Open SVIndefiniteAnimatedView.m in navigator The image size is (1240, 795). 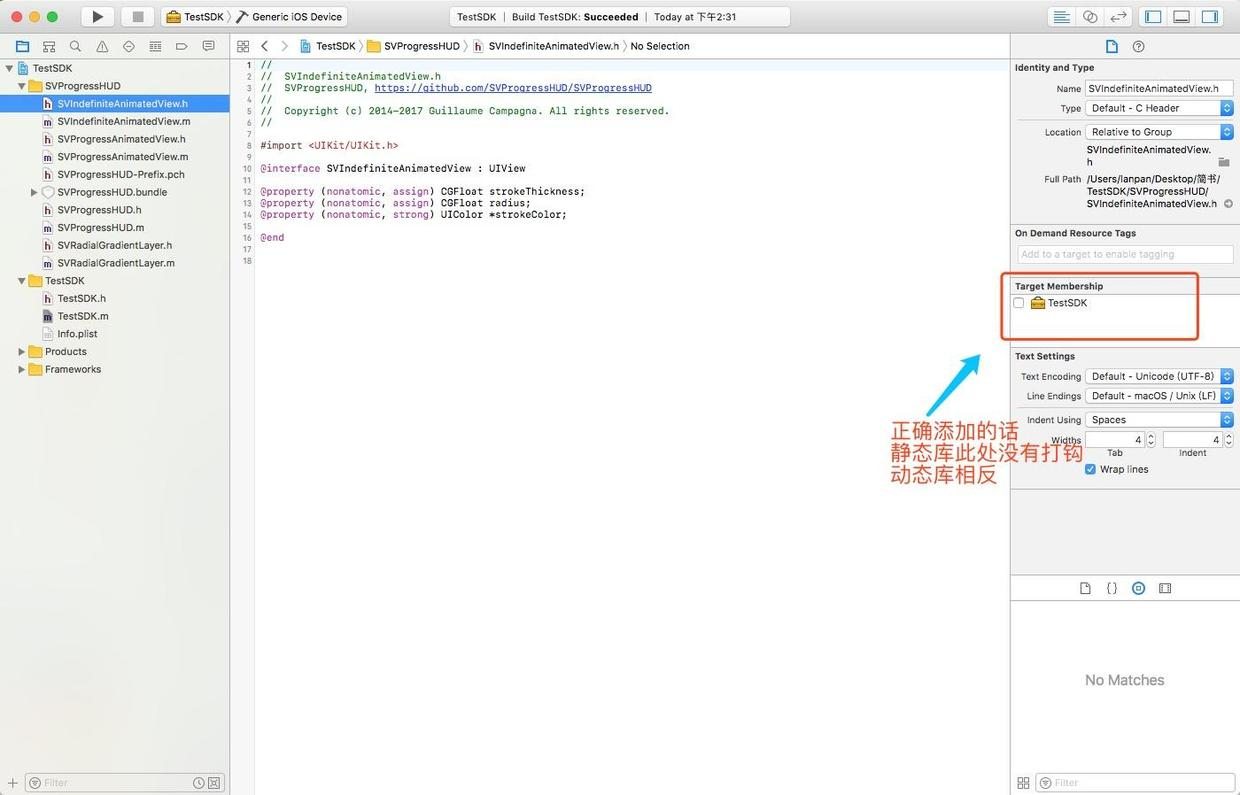123,121
